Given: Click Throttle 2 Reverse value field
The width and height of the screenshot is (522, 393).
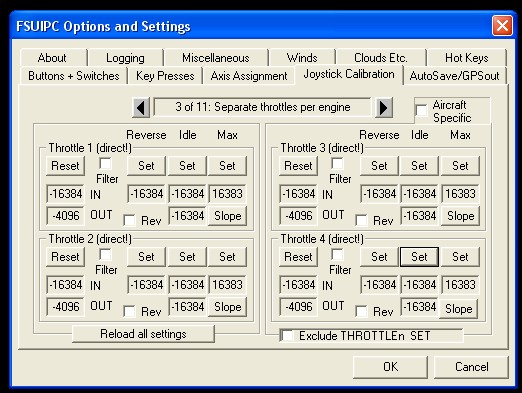Looking at the screenshot, I should click(146, 285).
